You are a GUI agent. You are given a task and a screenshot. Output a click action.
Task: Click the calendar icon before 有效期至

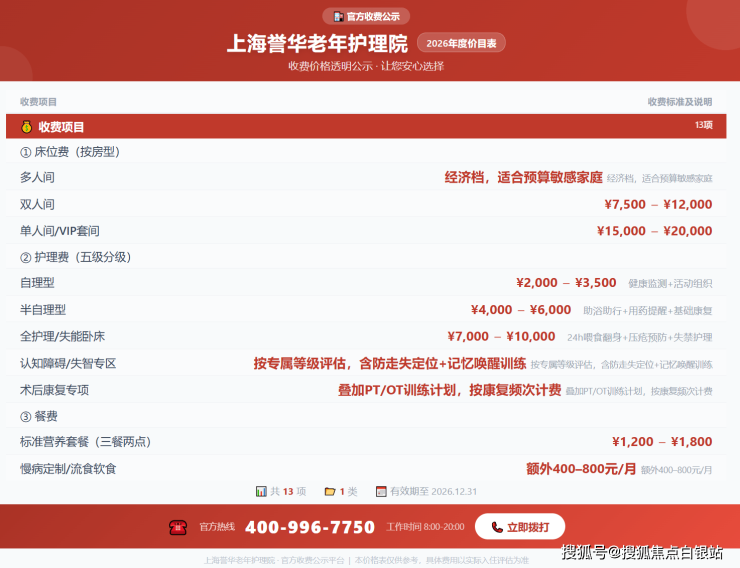381,492
